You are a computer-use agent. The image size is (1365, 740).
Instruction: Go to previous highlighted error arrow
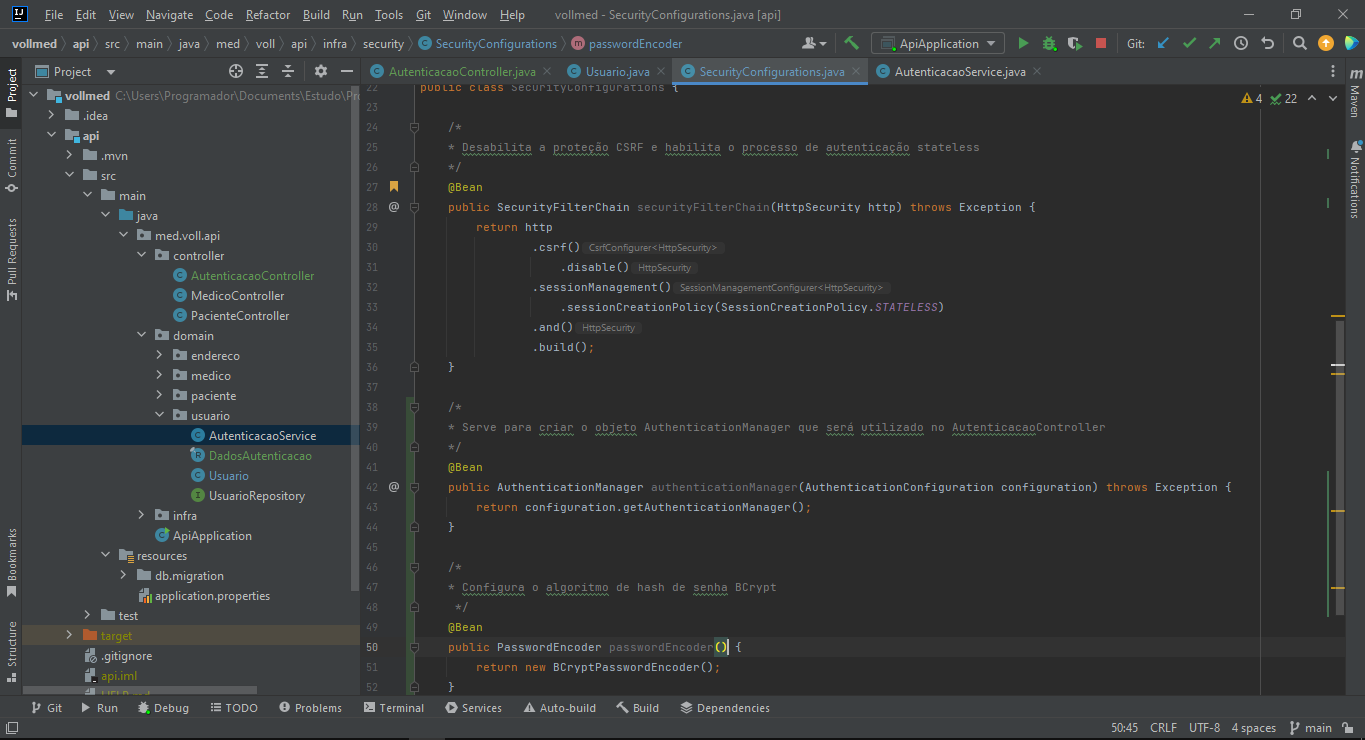[1312, 98]
